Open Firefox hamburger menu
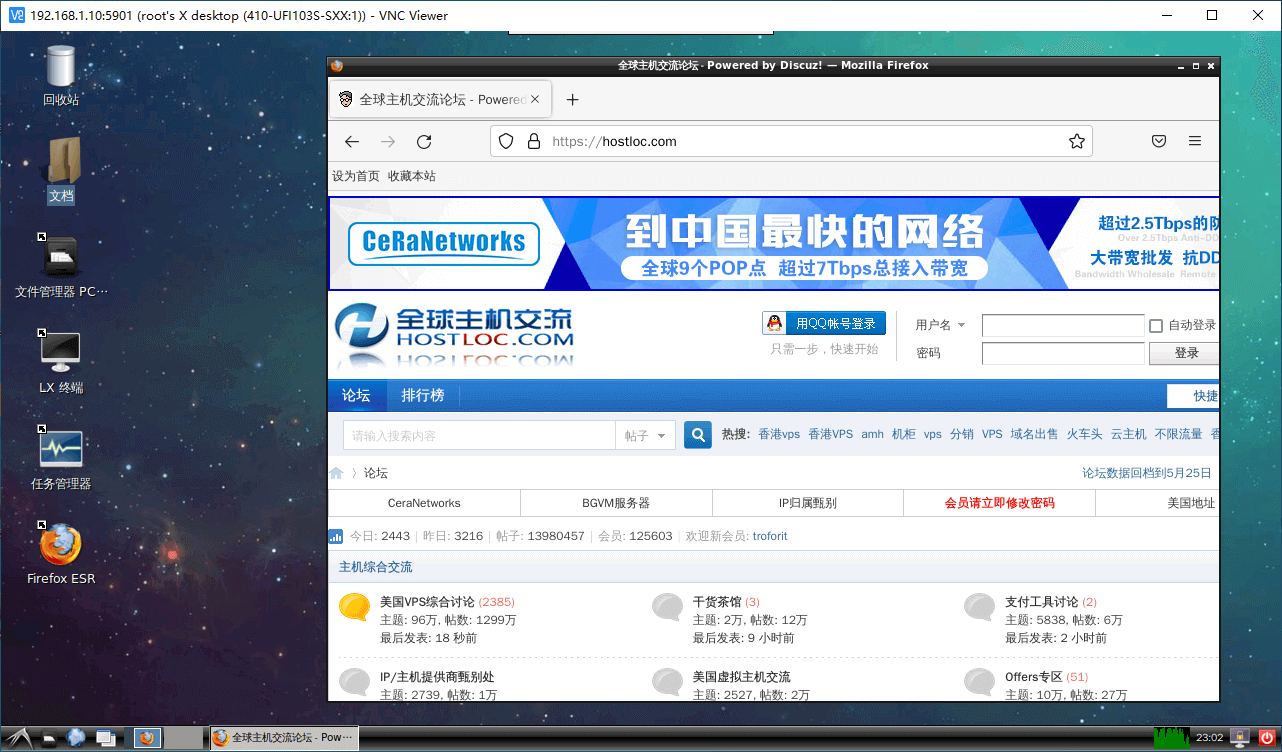 tap(1195, 142)
